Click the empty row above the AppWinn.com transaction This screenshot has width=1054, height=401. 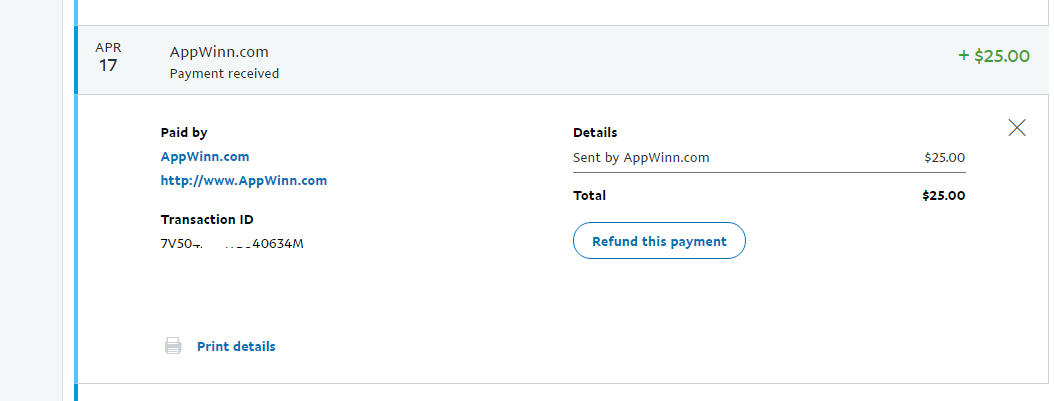point(560,12)
